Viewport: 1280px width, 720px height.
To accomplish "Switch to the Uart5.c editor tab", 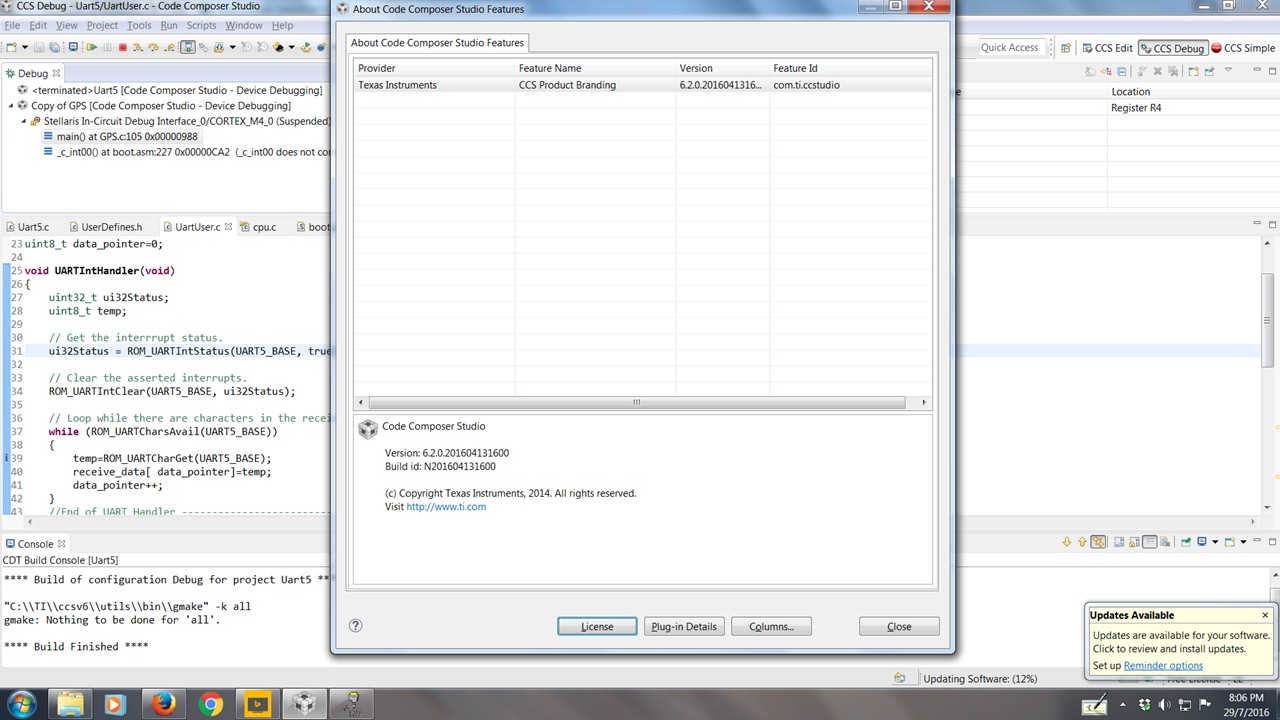I will [33, 227].
